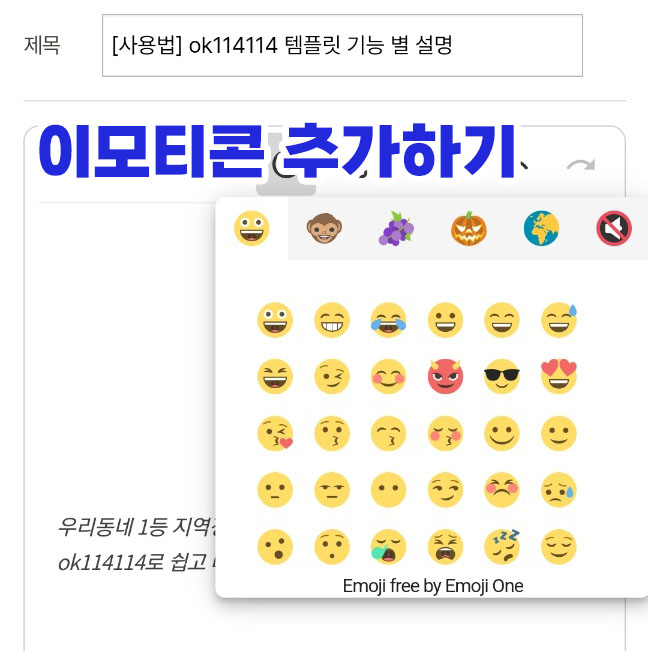Insert the kiss with heart emoji
648x651 pixels.
point(275,433)
